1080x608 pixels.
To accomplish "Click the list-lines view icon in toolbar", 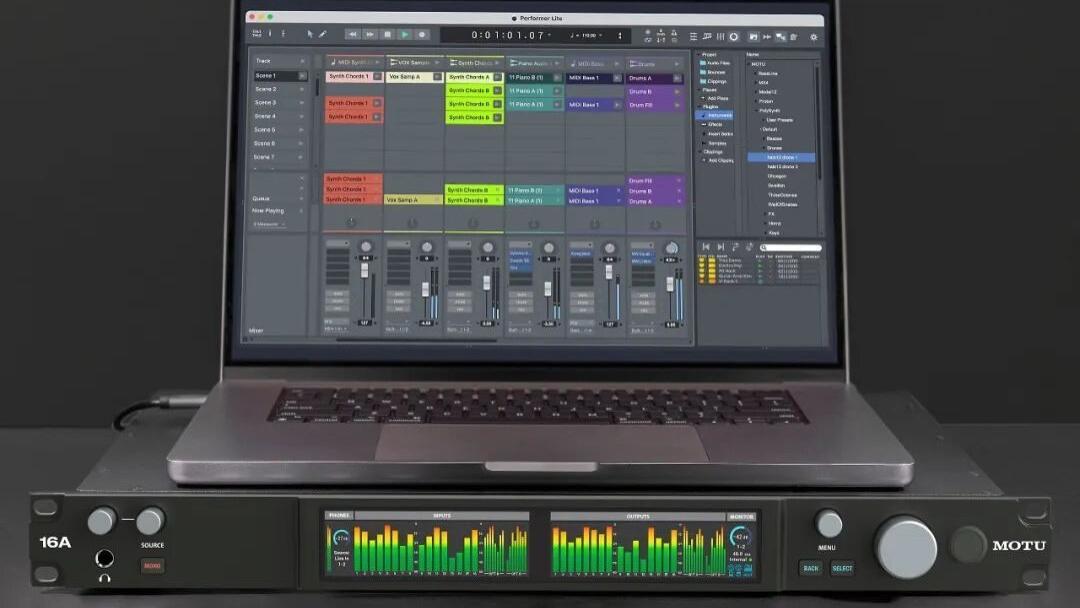I will pos(694,36).
